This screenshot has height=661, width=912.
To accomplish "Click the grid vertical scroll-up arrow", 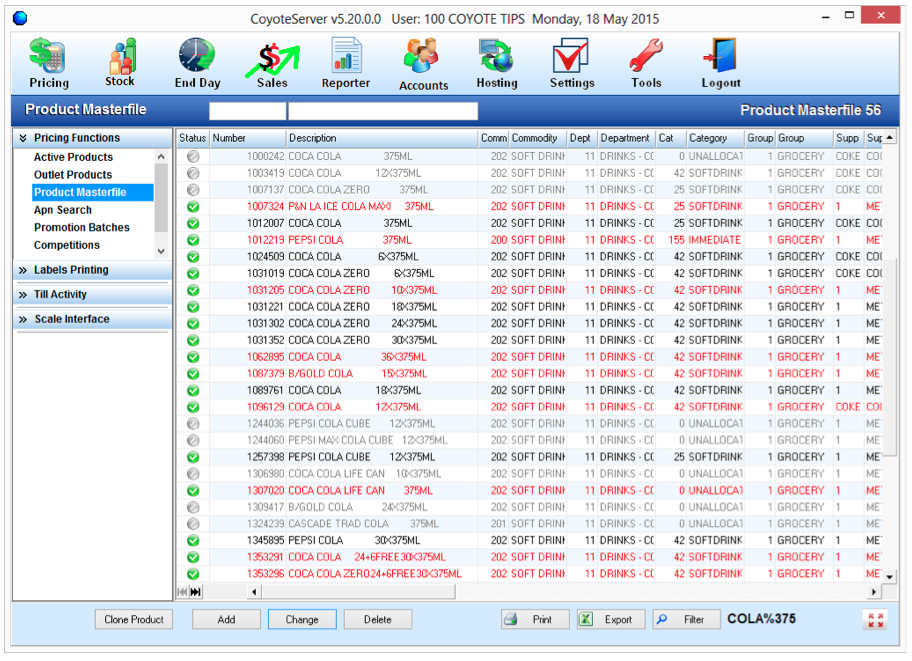I will pyautogui.click(x=890, y=137).
